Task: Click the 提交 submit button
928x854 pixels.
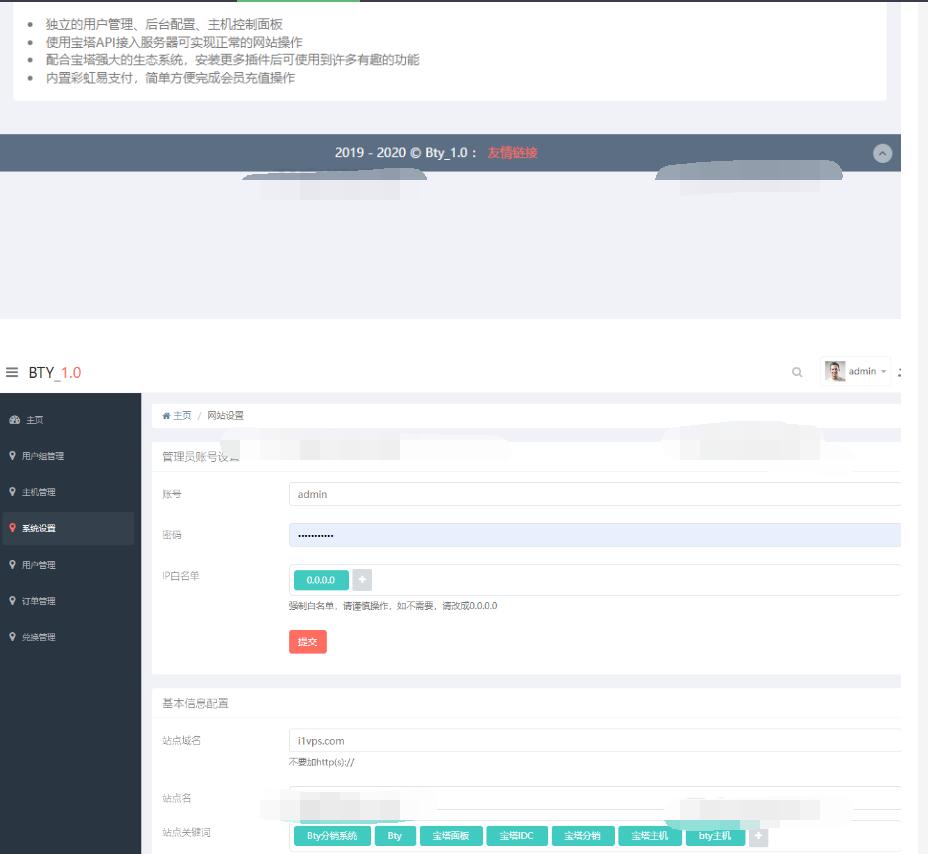Action: click(x=307, y=641)
